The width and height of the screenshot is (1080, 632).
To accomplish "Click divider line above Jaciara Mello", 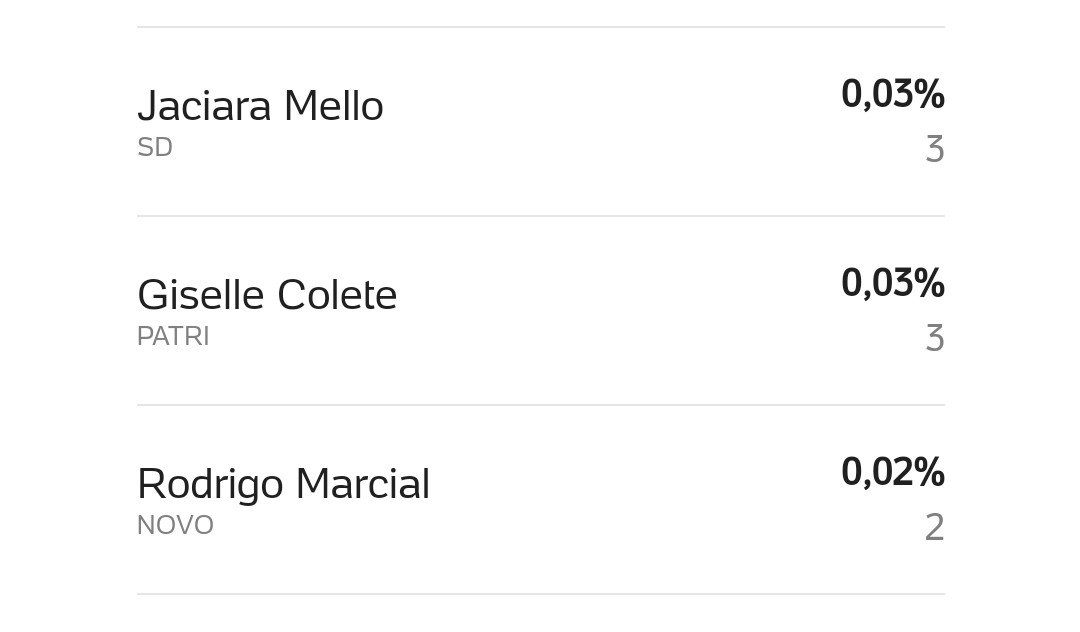I will coord(541,28).
